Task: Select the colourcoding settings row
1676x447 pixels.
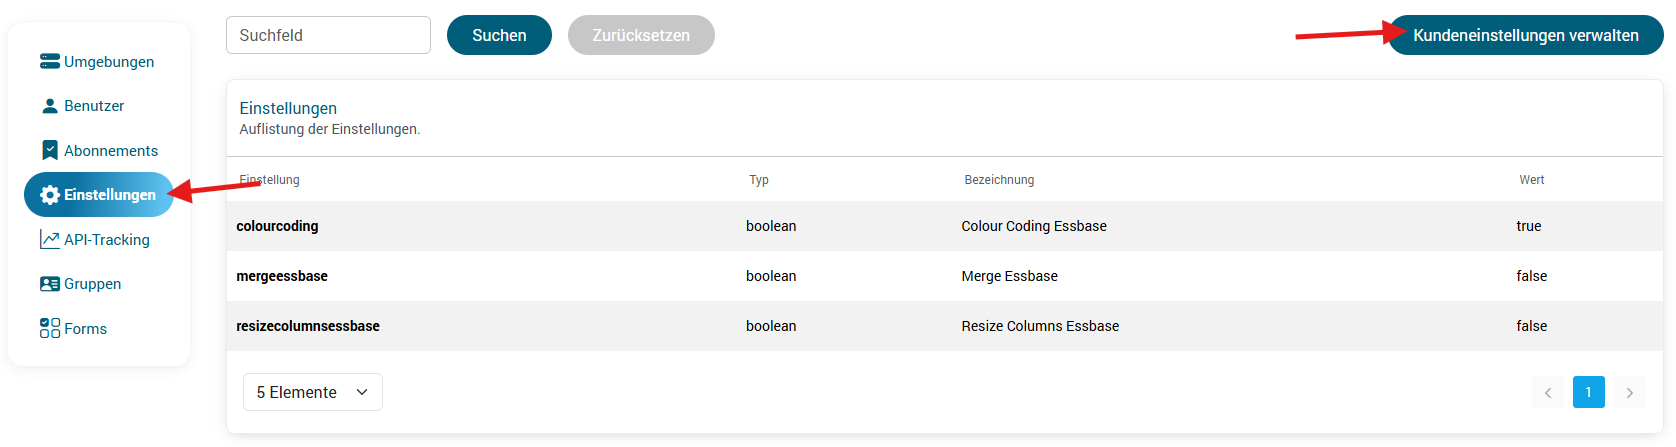Action: coord(944,226)
